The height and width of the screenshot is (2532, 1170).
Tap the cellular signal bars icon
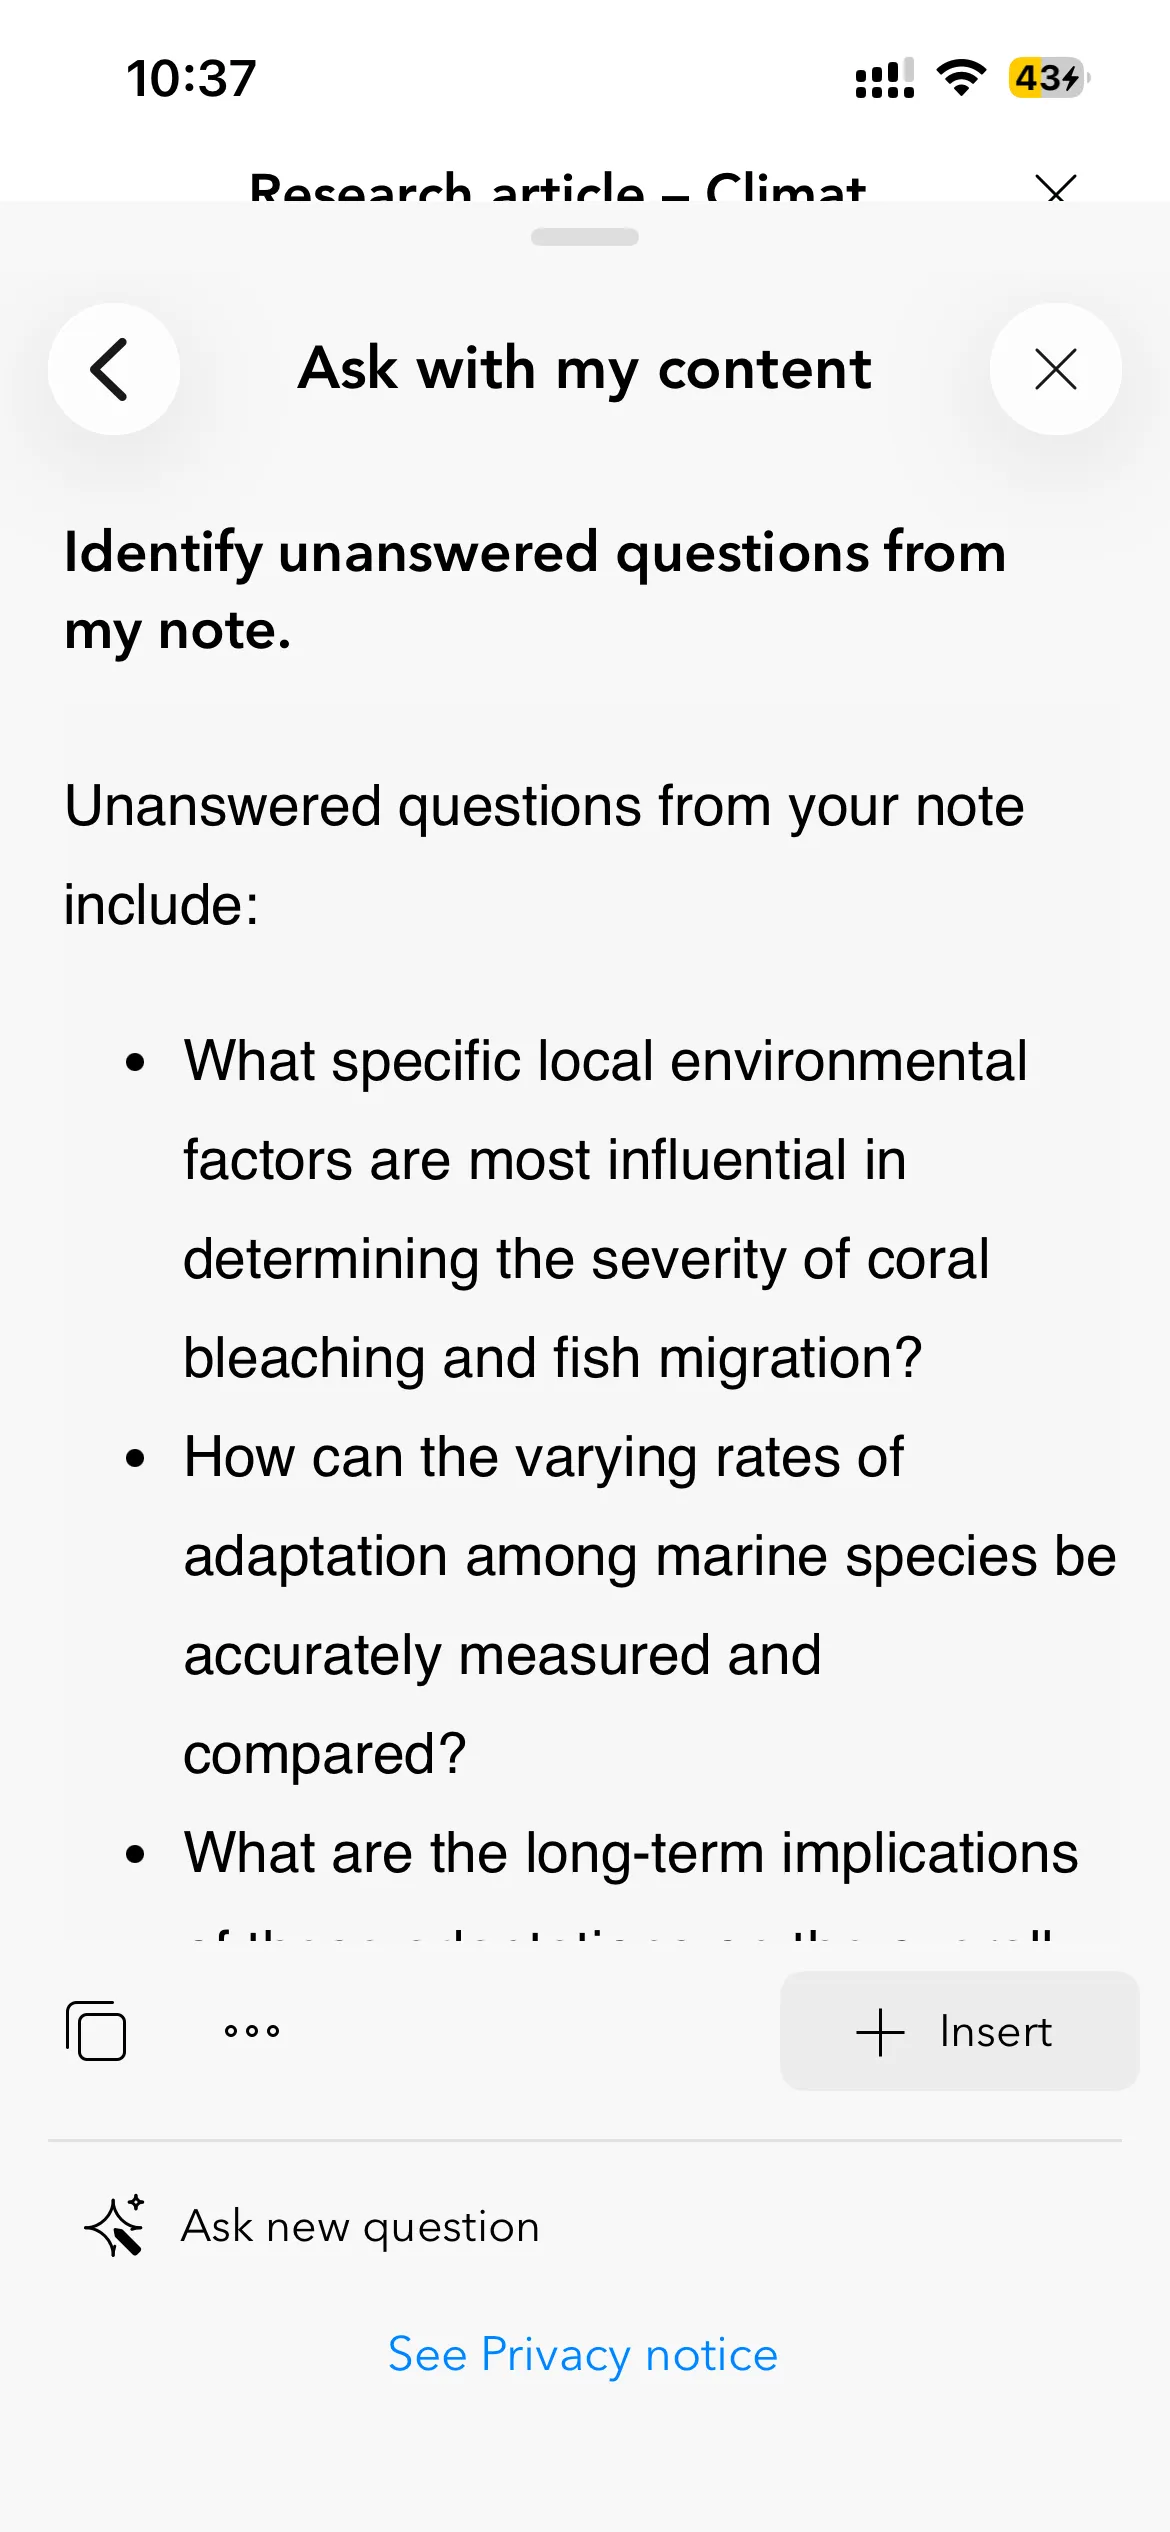884,79
